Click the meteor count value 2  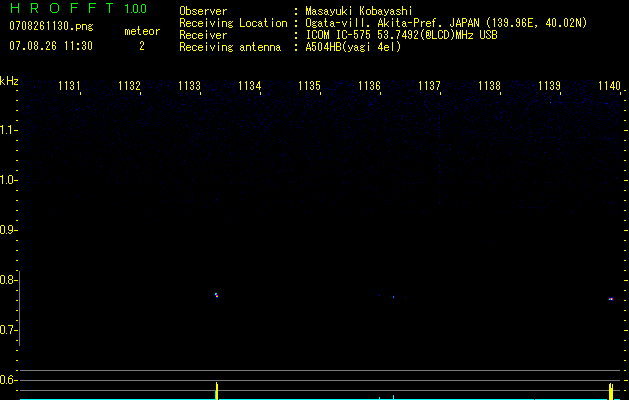[142, 46]
